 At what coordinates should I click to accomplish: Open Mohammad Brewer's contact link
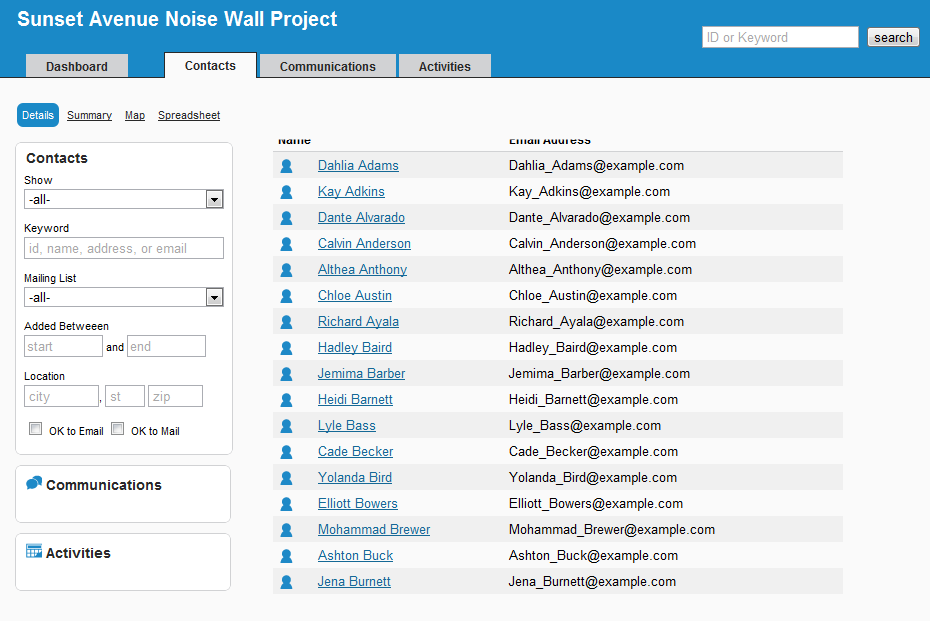374,530
